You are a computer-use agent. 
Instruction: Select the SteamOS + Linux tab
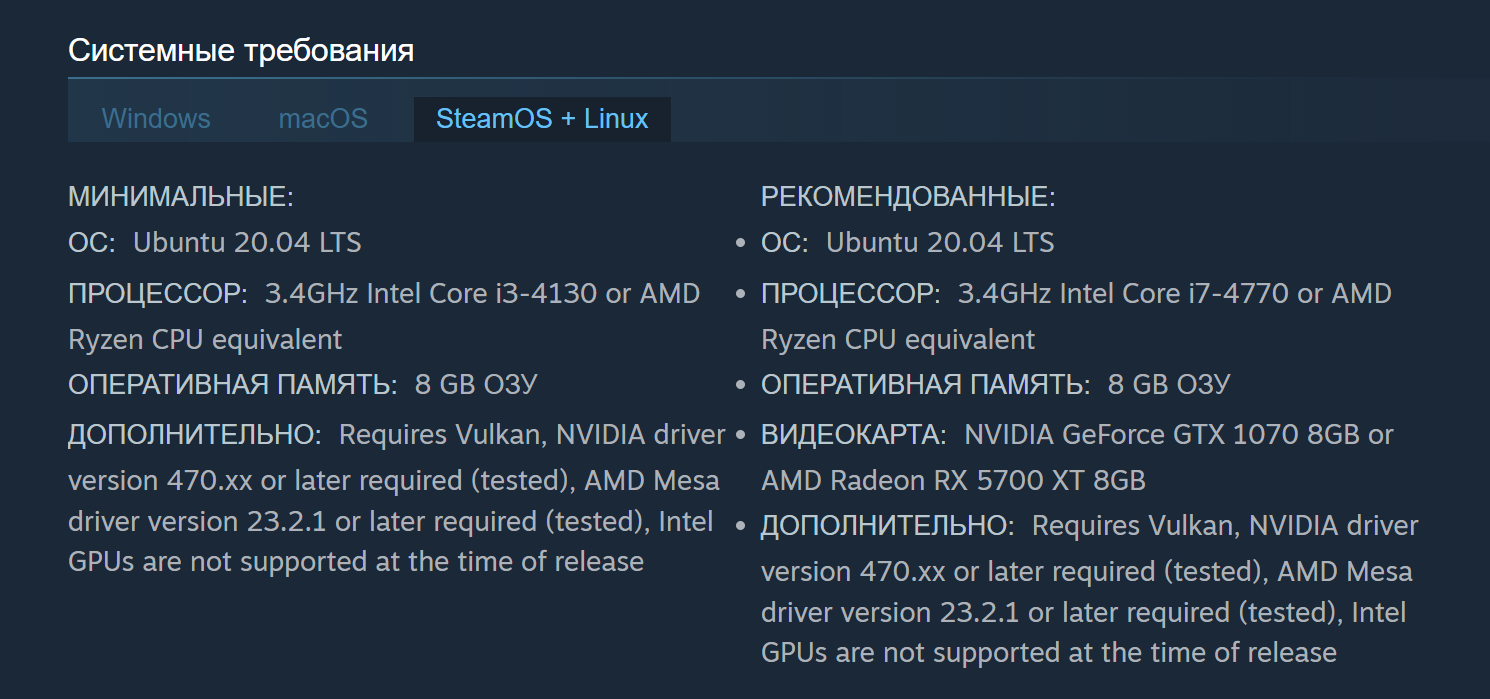(542, 119)
